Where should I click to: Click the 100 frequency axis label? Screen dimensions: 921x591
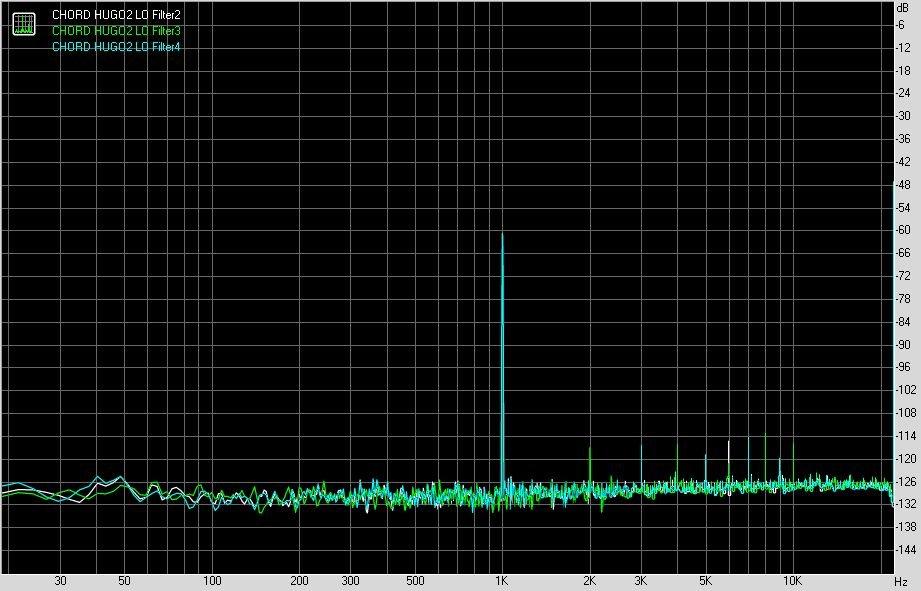click(x=211, y=581)
